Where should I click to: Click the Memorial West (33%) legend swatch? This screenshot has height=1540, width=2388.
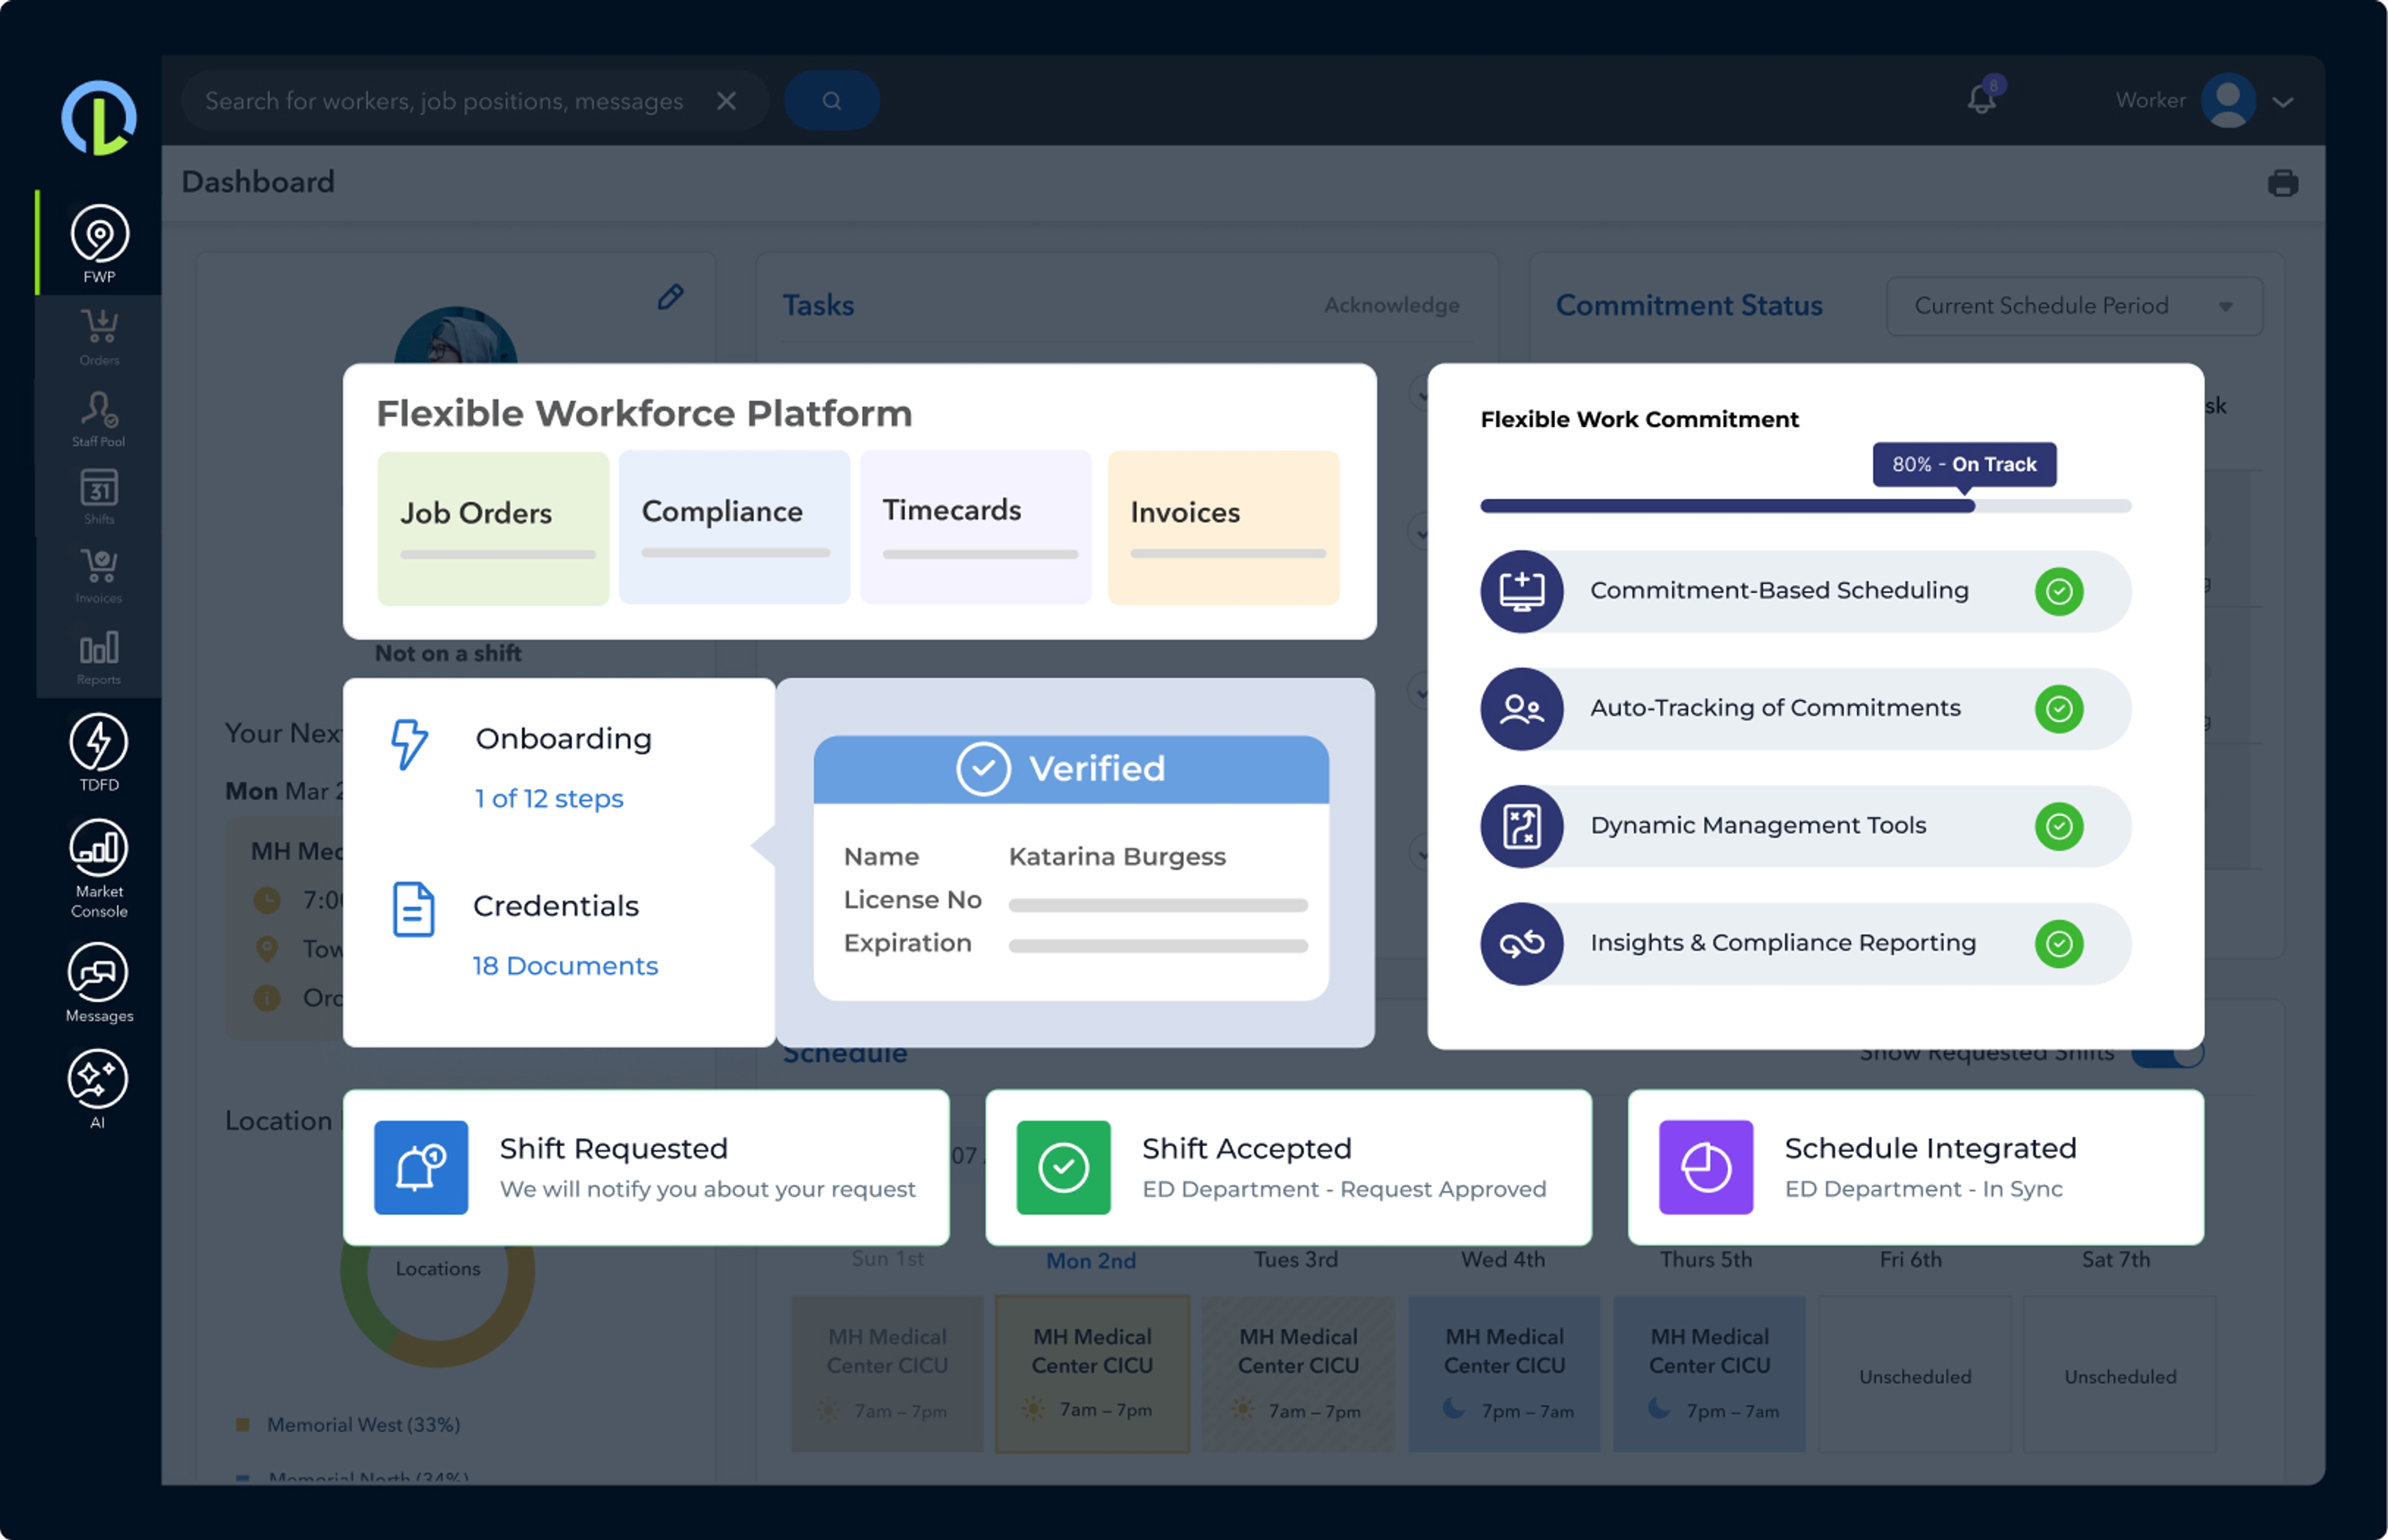(242, 1424)
